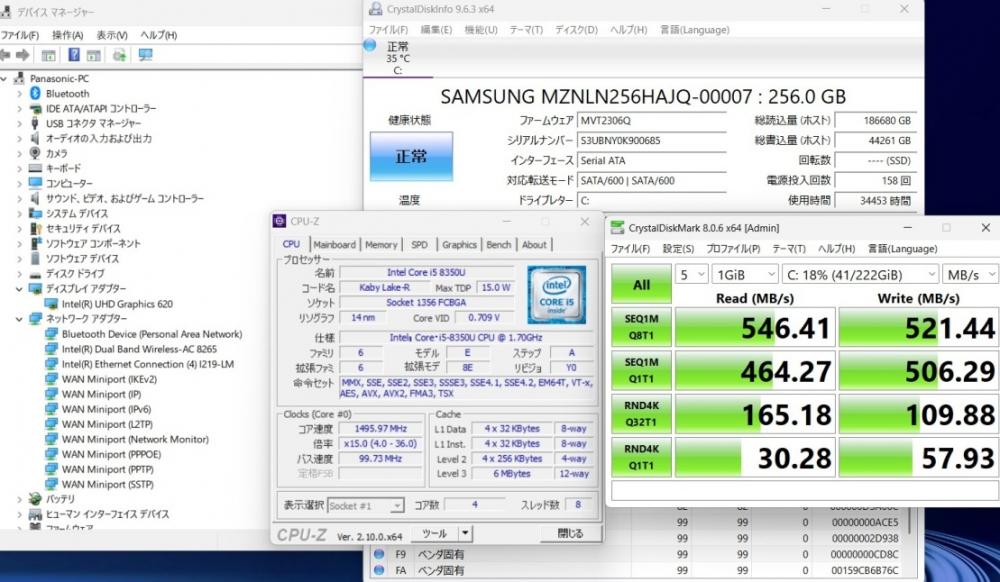Click the scan hardware monitor icon in toolbar

(145, 55)
